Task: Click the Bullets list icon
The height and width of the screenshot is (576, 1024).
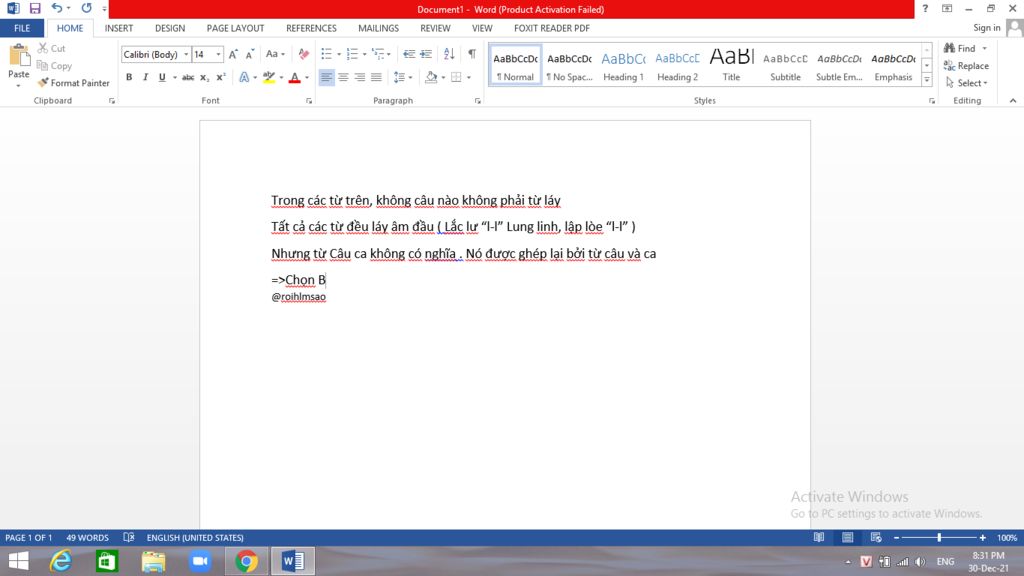Action: [327, 54]
